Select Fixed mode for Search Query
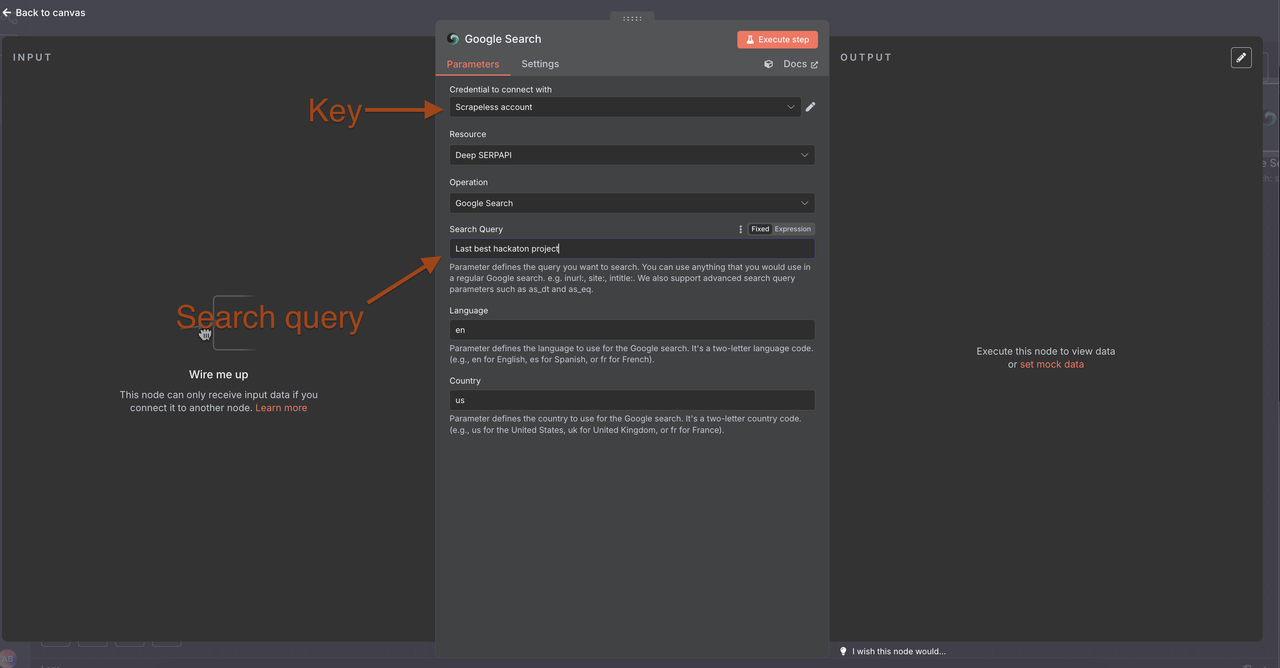The image size is (1280, 668). tap(760, 229)
